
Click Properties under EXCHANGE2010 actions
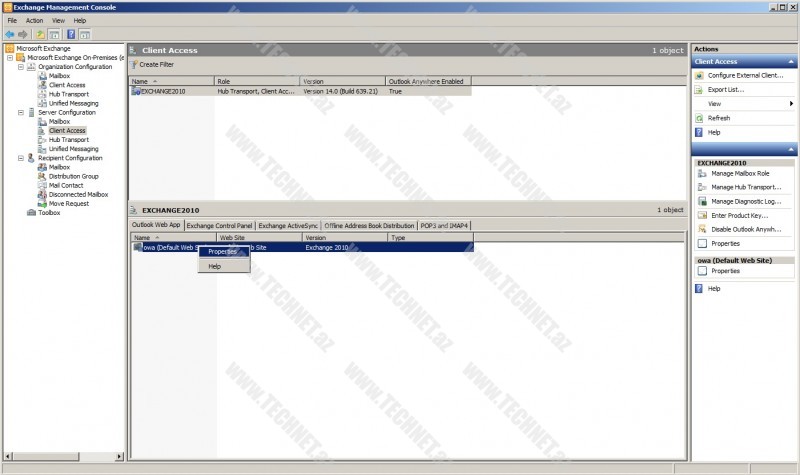726,243
